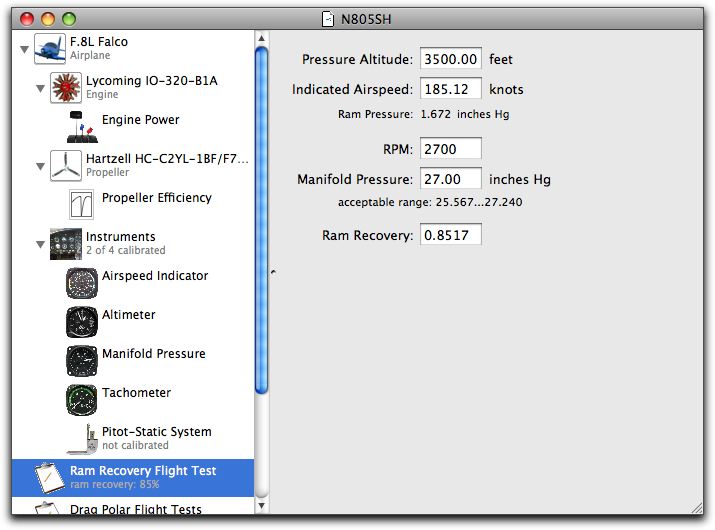The height and width of the screenshot is (530, 715).
Task: Select the F.8L Falco airplane icon
Action: (50, 48)
